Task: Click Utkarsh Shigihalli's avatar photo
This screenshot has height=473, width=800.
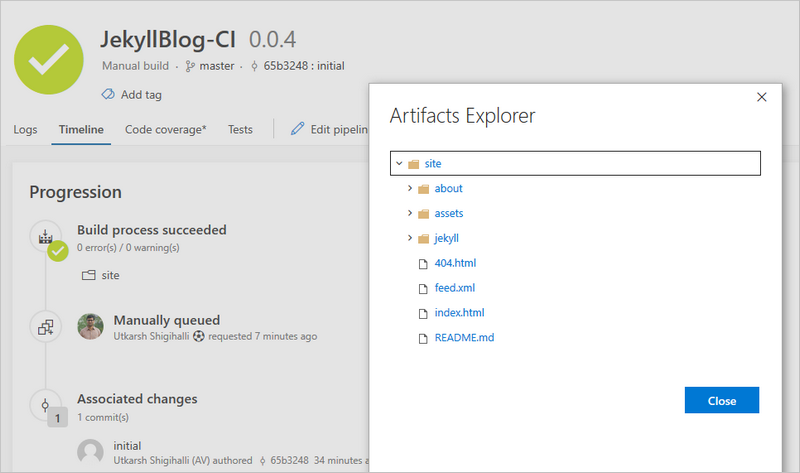Action: click(90, 327)
